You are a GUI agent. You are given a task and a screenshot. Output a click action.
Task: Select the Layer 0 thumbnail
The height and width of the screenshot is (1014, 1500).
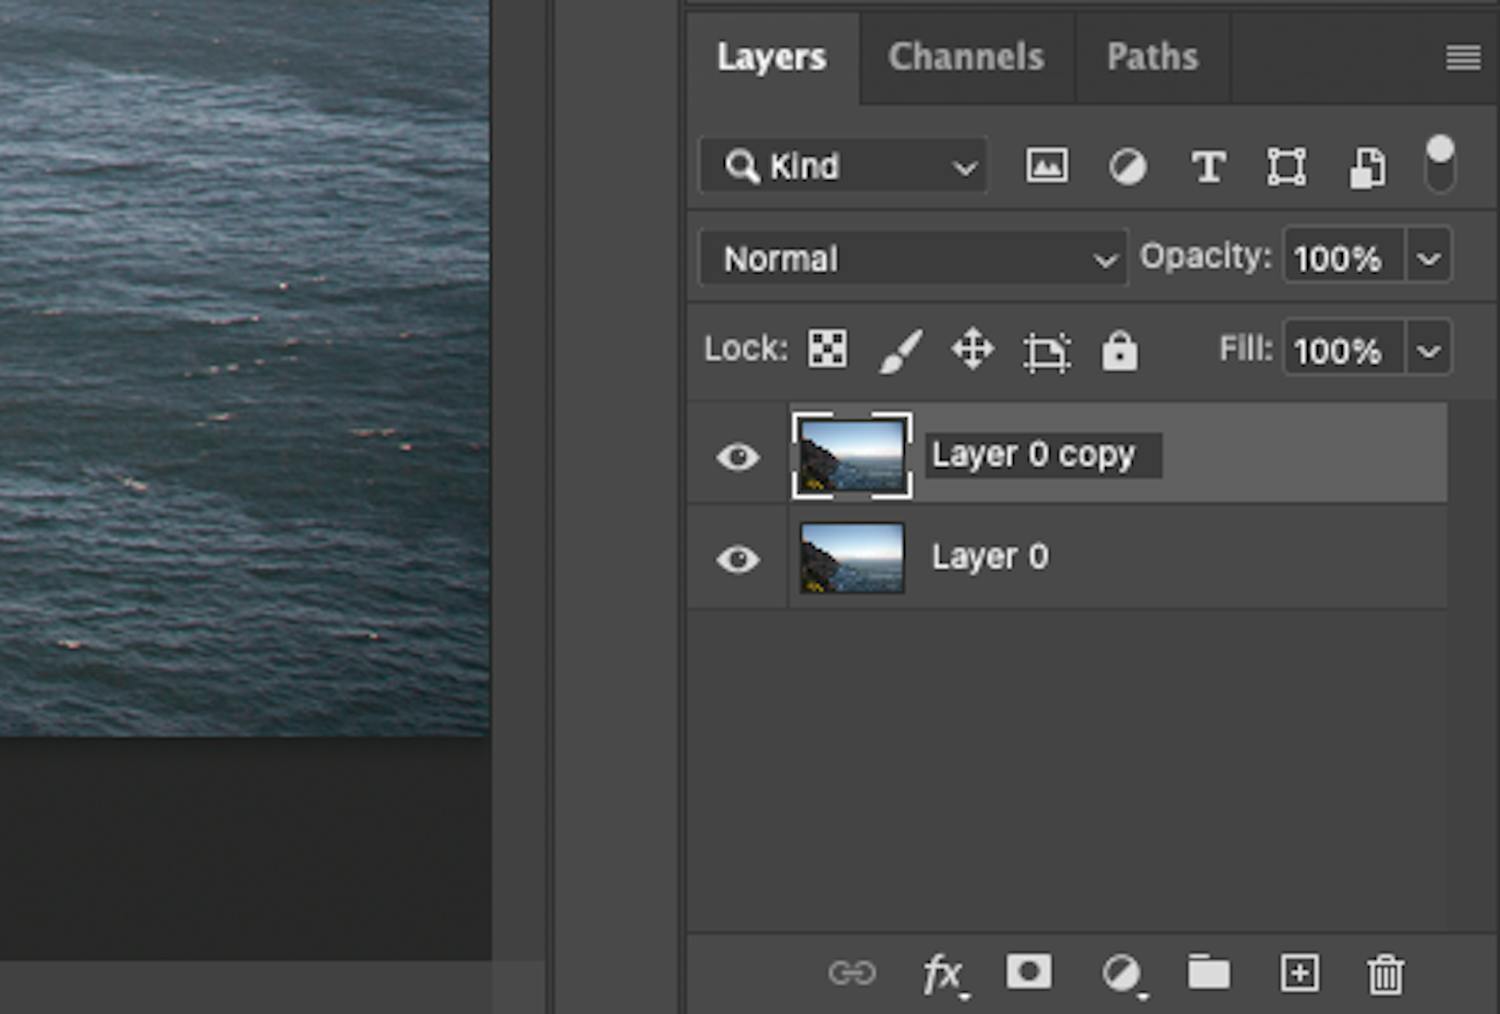pyautogui.click(x=852, y=558)
